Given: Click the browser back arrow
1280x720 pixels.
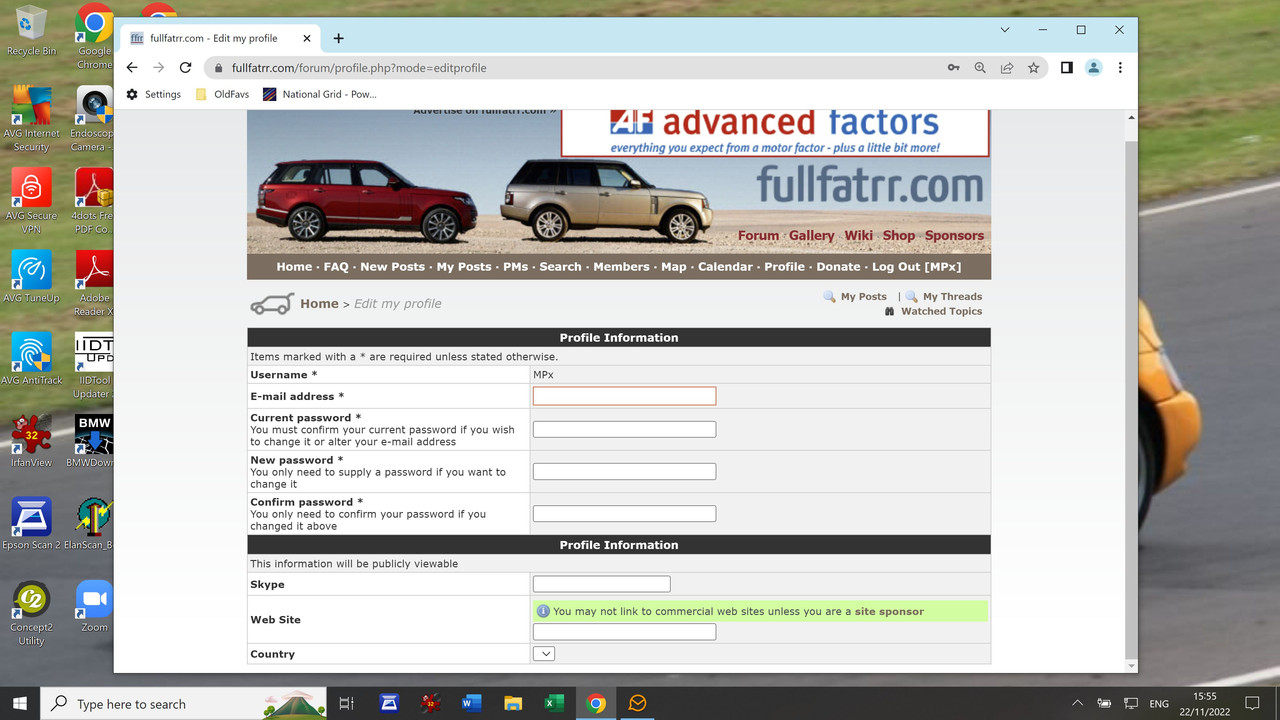Looking at the screenshot, I should click(132, 68).
